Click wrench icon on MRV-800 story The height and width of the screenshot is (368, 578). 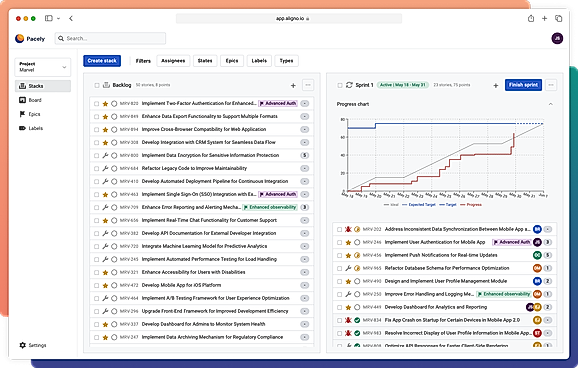(x=105, y=156)
